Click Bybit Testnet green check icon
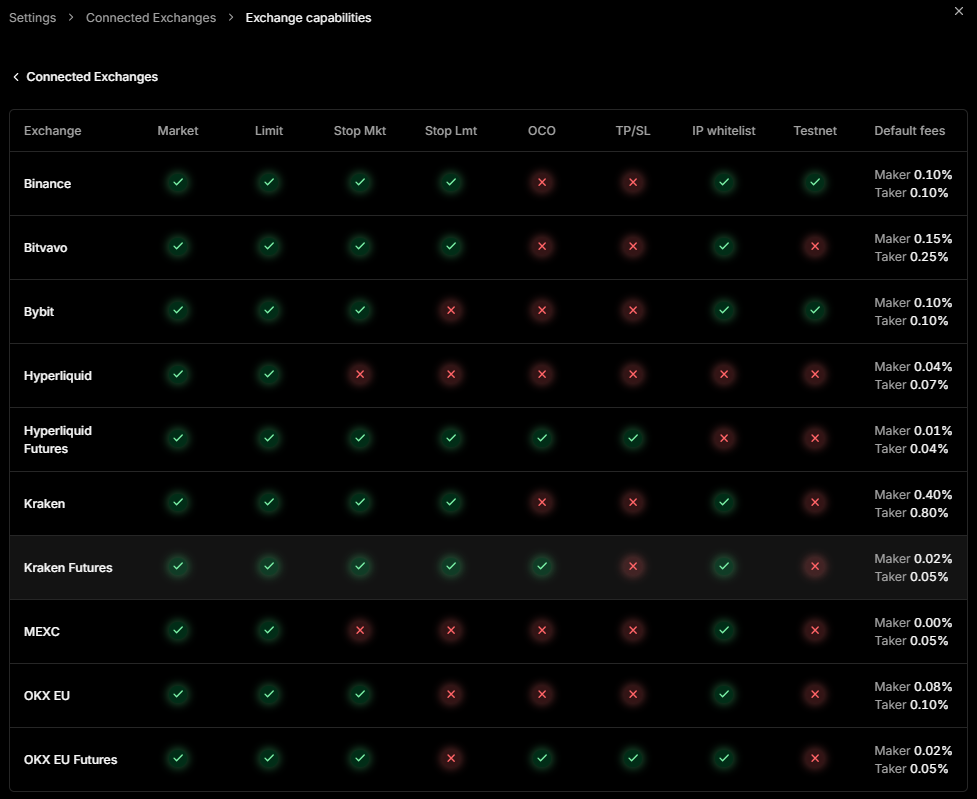Viewport: 977px width, 799px height. [x=815, y=310]
